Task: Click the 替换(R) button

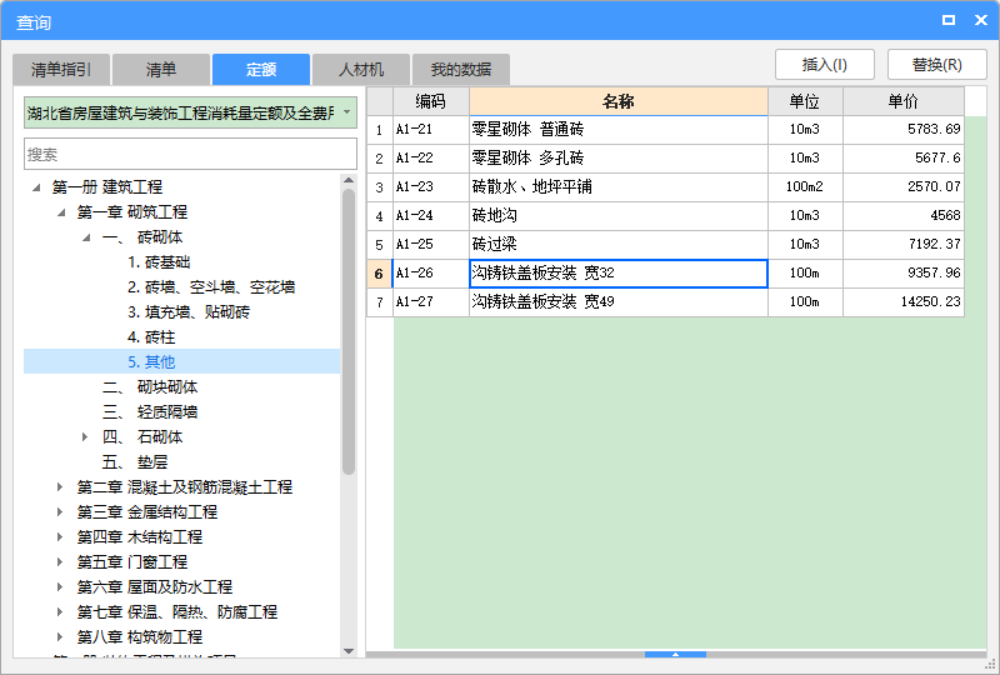Action: tap(937, 64)
